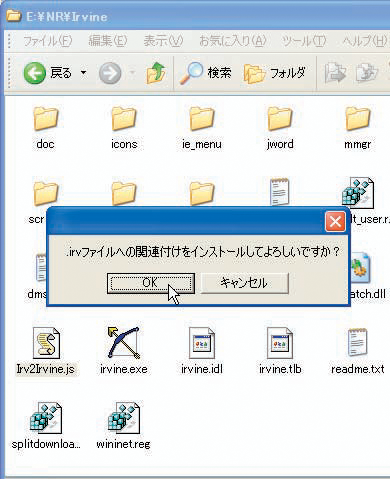
Task: Open the ヘルプ(H) menu
Action: tap(365, 41)
